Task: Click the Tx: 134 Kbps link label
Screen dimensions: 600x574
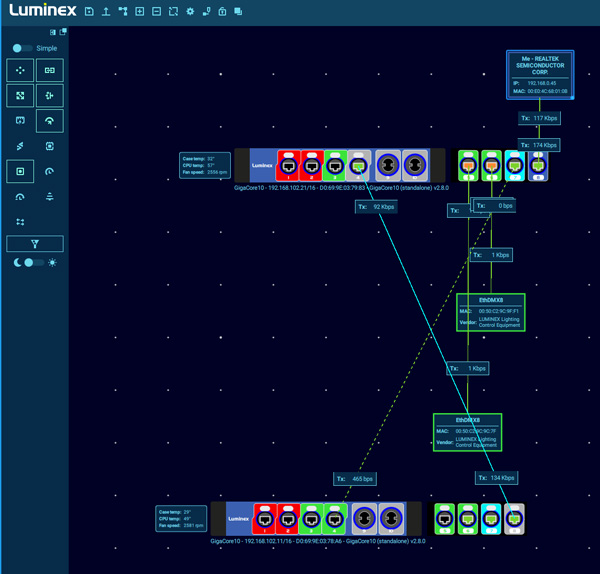Action: (x=497, y=478)
